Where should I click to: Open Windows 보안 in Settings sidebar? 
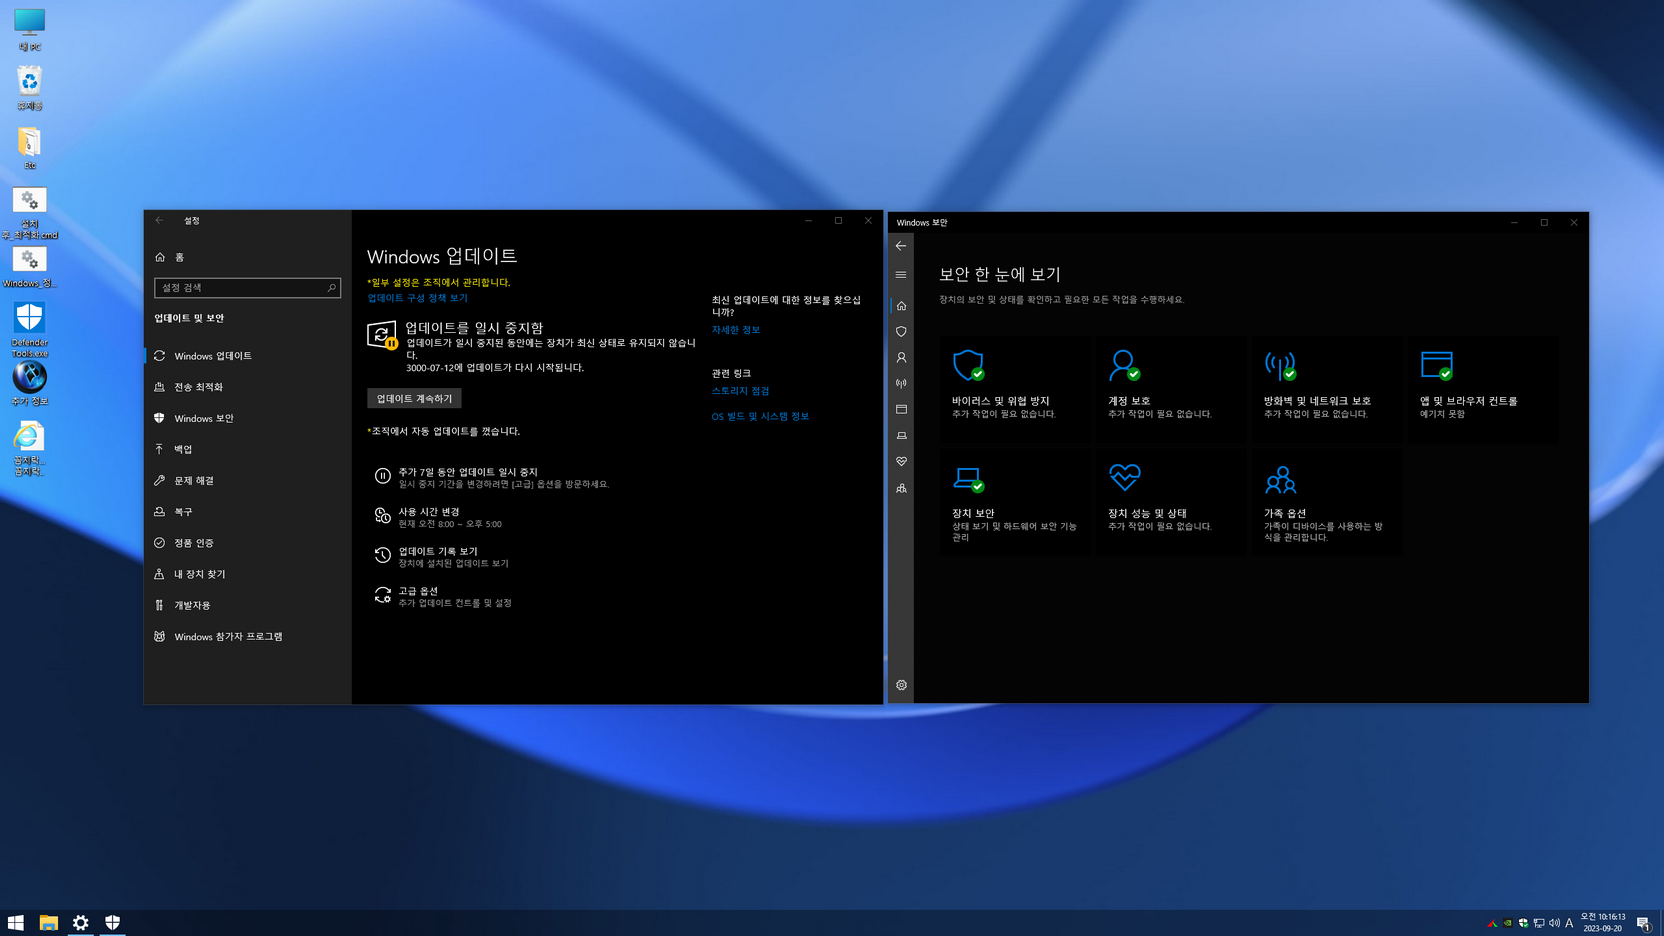click(x=247, y=418)
